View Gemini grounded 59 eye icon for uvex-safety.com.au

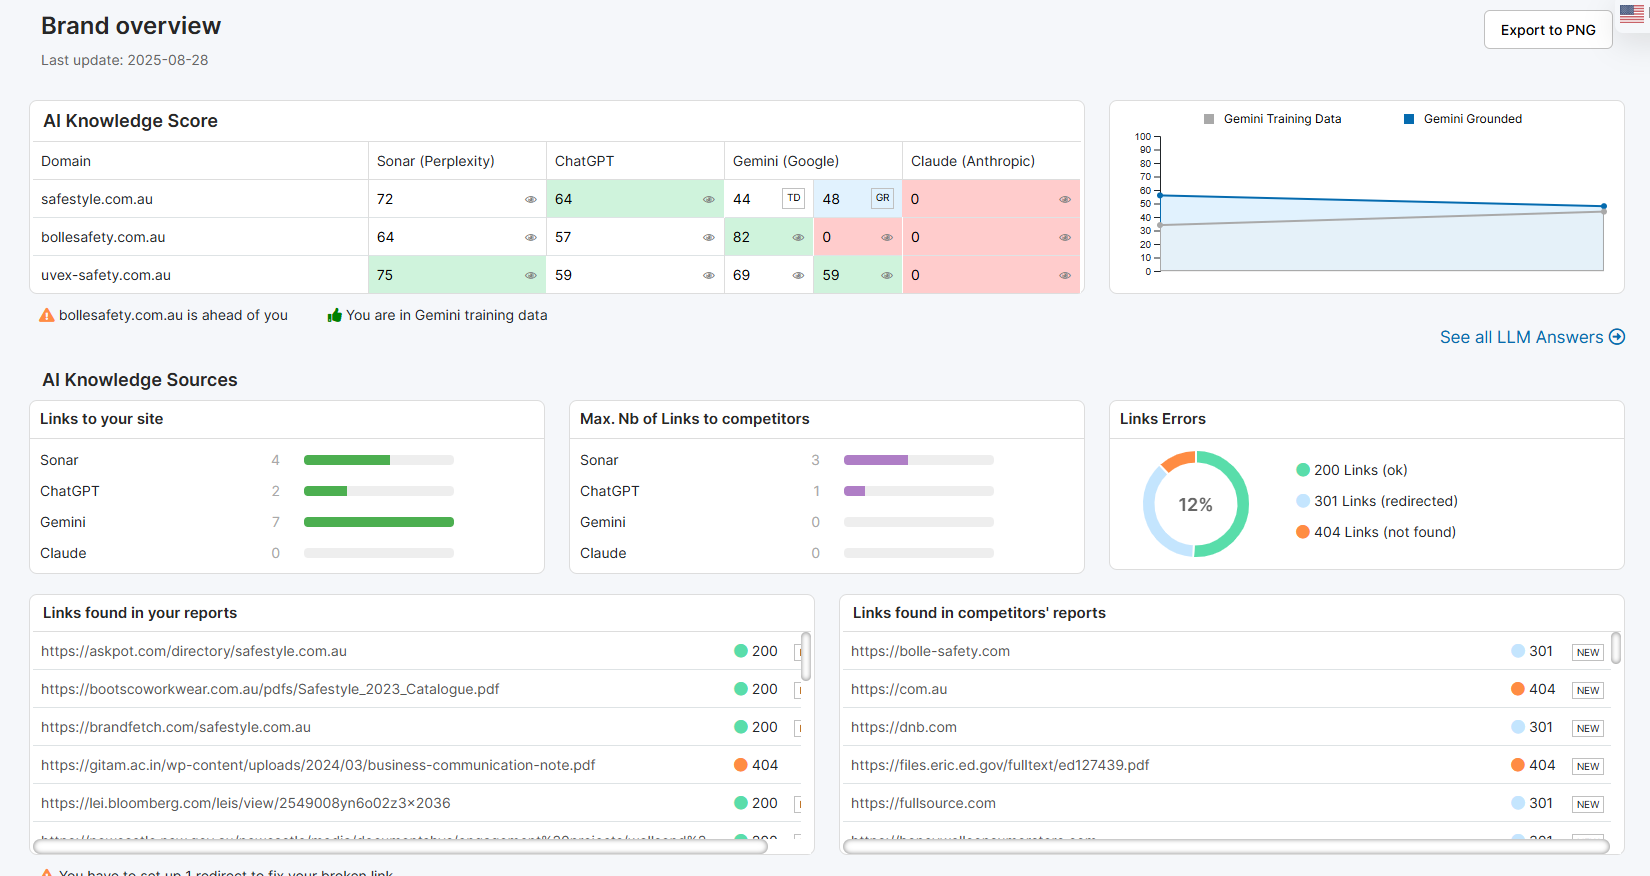coord(887,275)
